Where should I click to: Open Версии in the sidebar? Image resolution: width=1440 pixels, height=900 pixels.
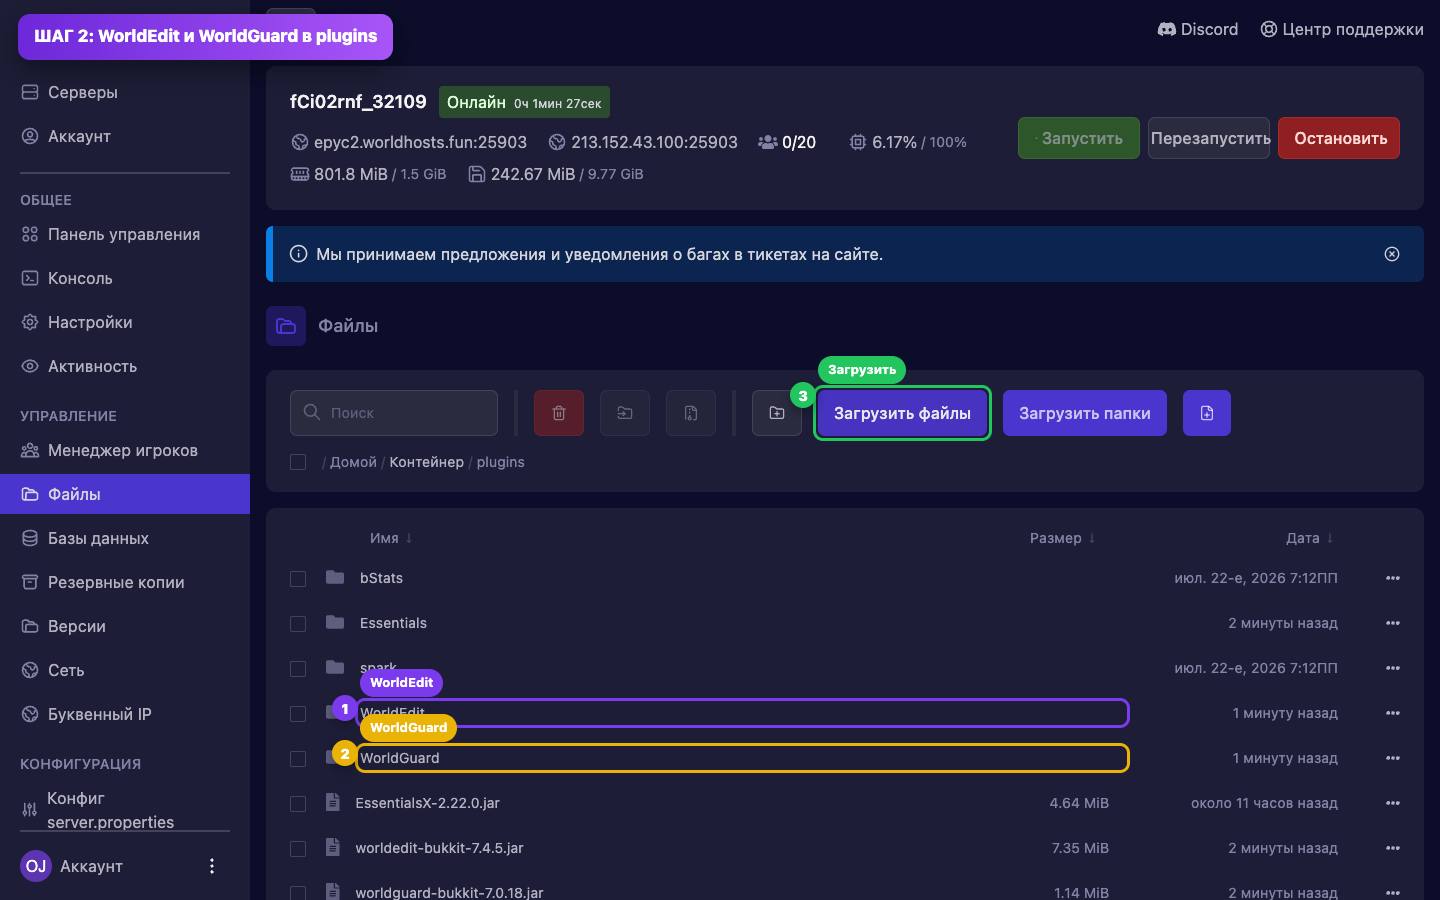[x=125, y=626]
